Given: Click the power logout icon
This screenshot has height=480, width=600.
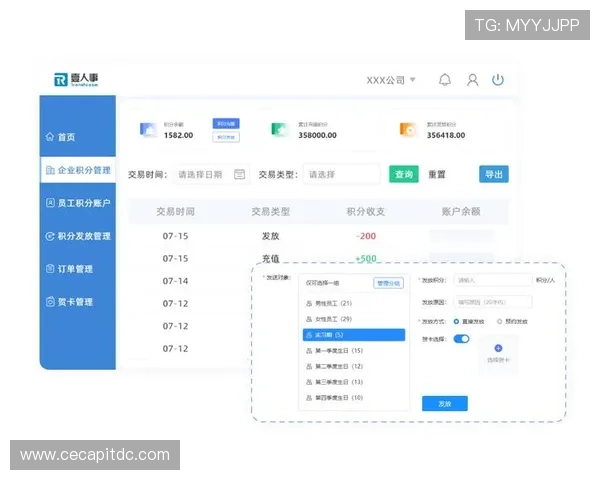Looking at the screenshot, I should (498, 80).
